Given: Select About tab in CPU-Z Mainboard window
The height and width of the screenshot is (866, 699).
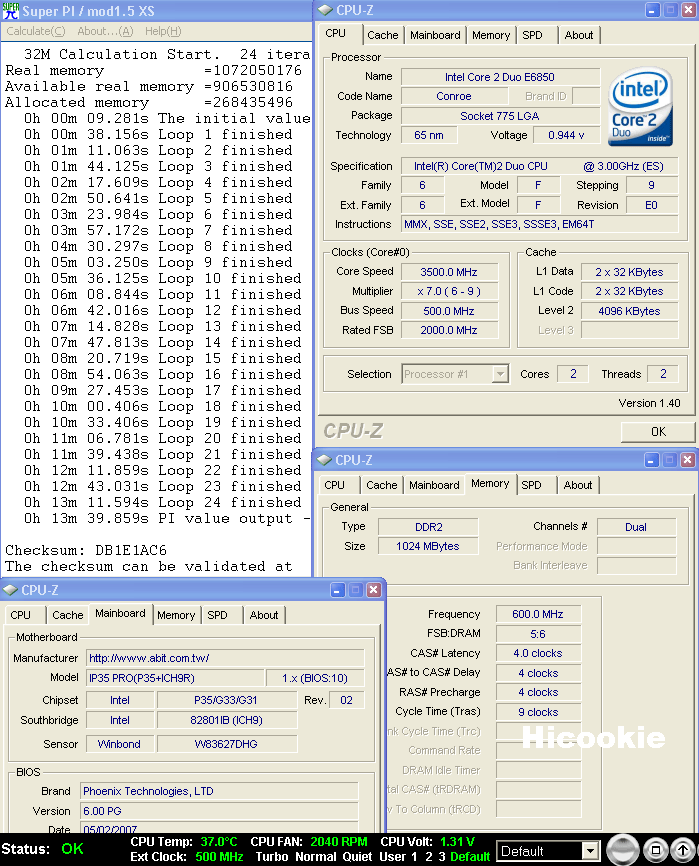Looking at the screenshot, I should pos(264,615).
